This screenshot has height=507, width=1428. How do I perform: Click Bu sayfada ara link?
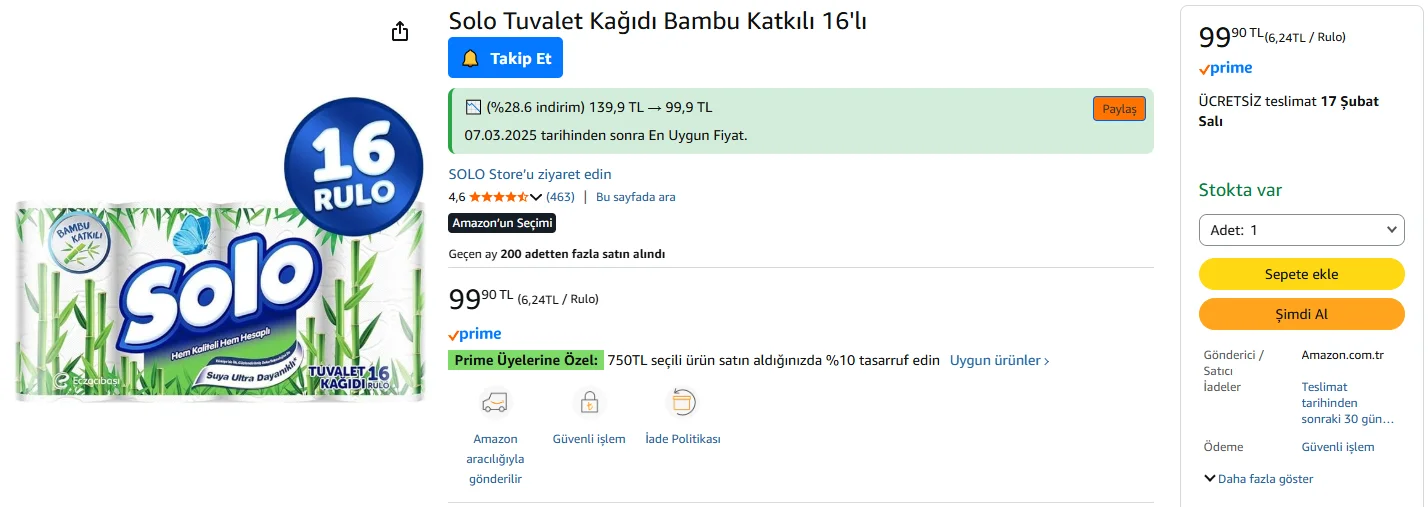pos(635,197)
